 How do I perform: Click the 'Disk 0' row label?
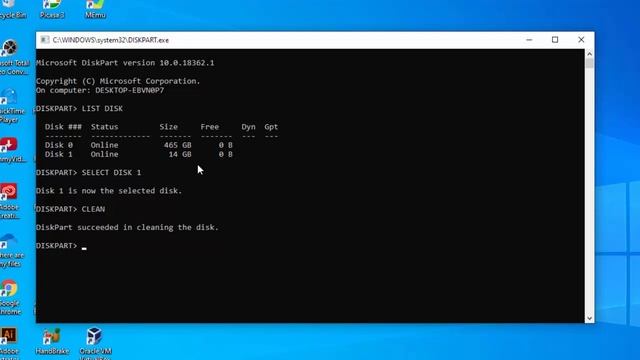59,145
